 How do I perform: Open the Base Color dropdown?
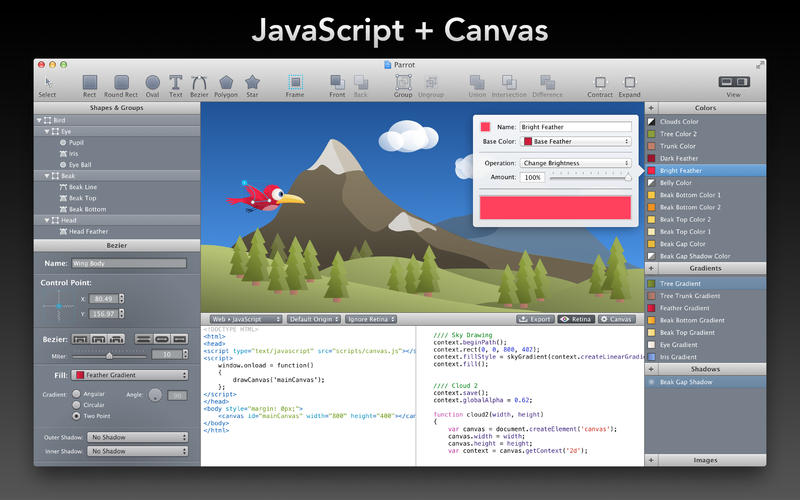point(576,141)
